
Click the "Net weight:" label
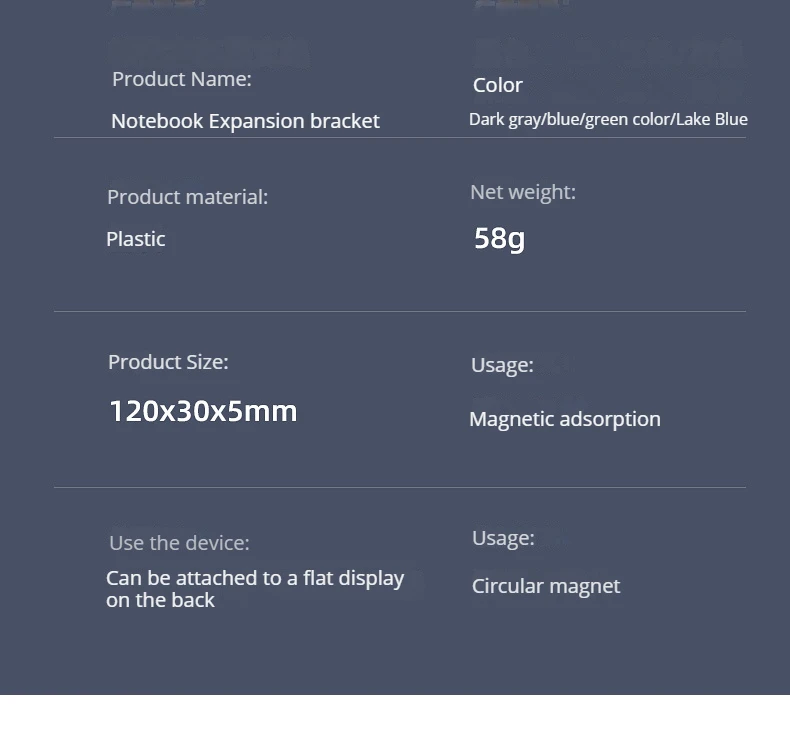522,192
